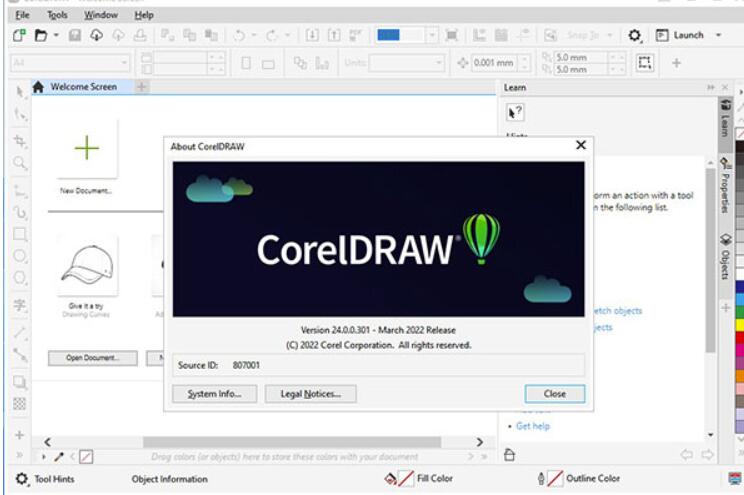Click the cloud upload icon
Viewport: 744px width, 495px height.
click(118, 35)
